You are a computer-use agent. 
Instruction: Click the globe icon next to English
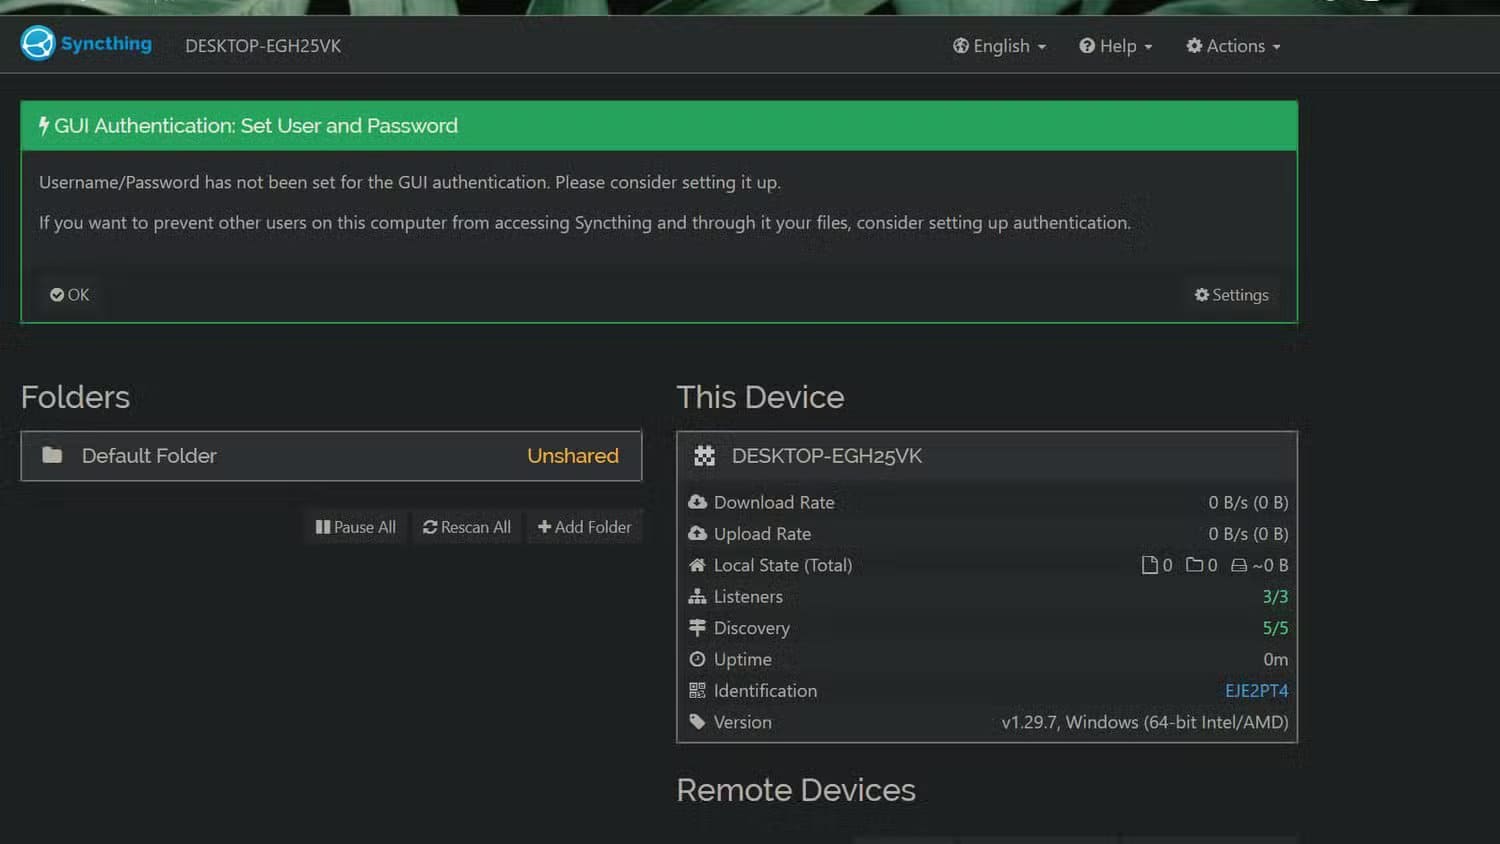point(960,46)
